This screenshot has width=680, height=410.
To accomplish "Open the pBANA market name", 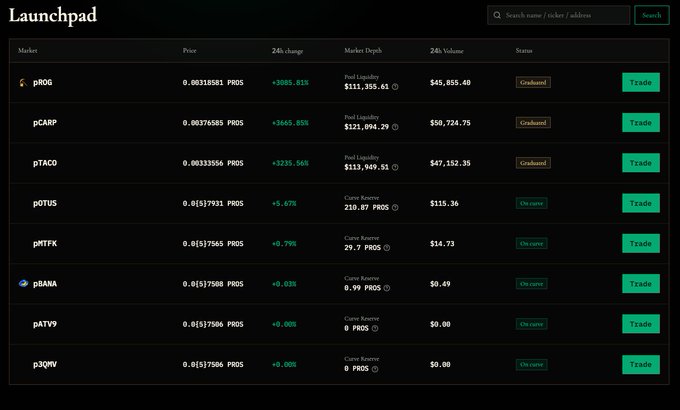I will (x=45, y=284).
